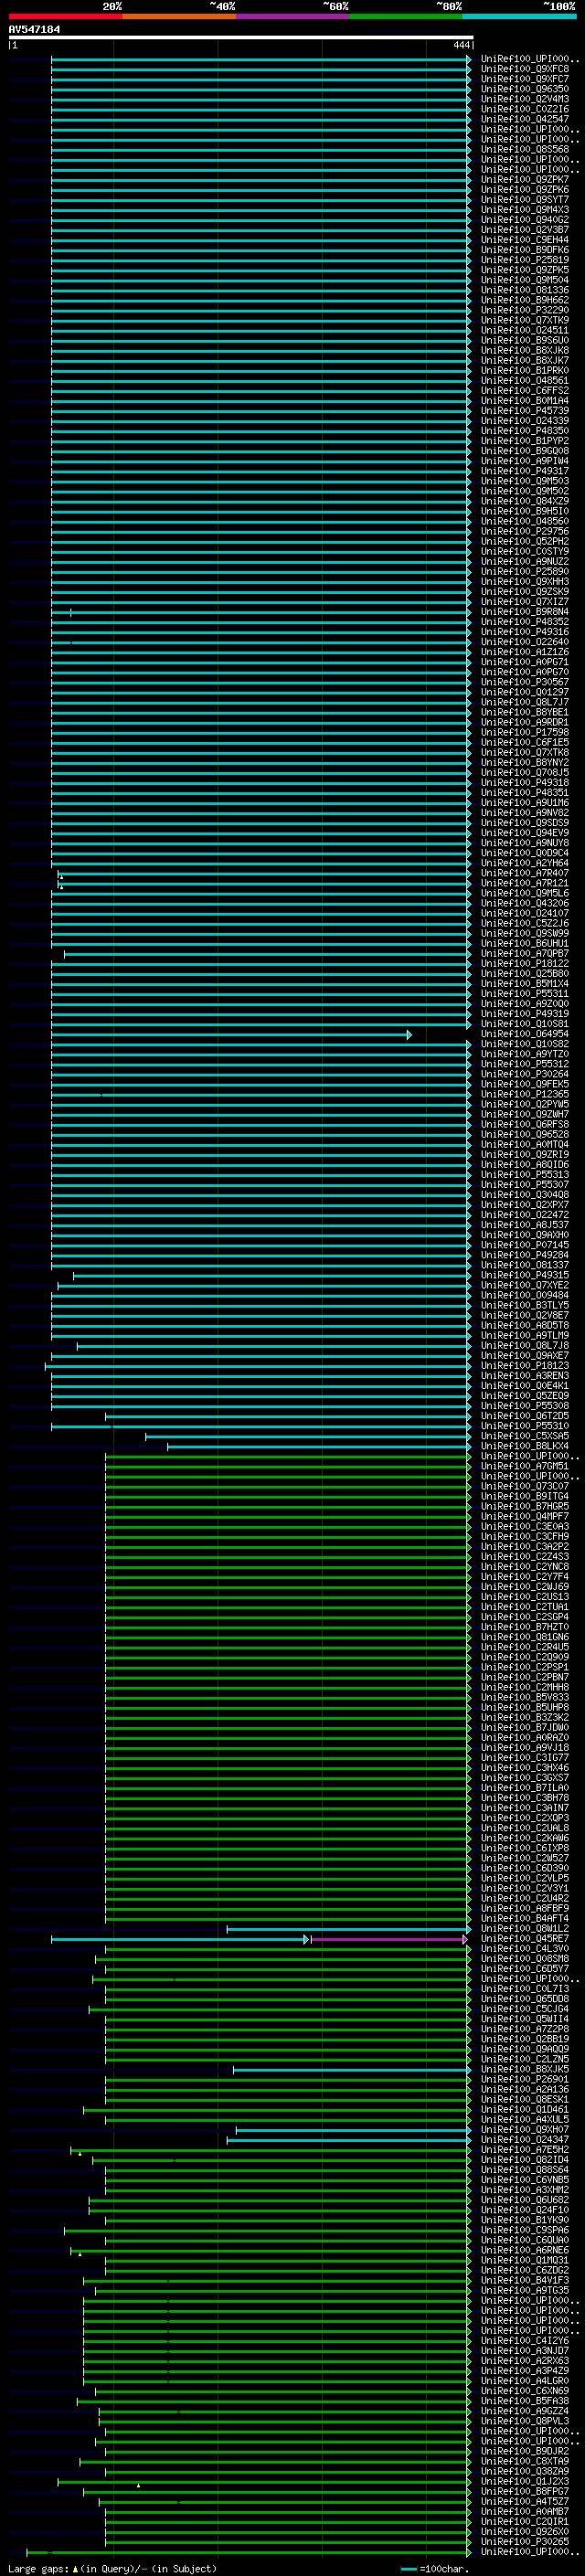Select the UniRef100_Q1J2X3 label
The width and height of the screenshot is (585, 2576).
click(x=524, y=2481)
